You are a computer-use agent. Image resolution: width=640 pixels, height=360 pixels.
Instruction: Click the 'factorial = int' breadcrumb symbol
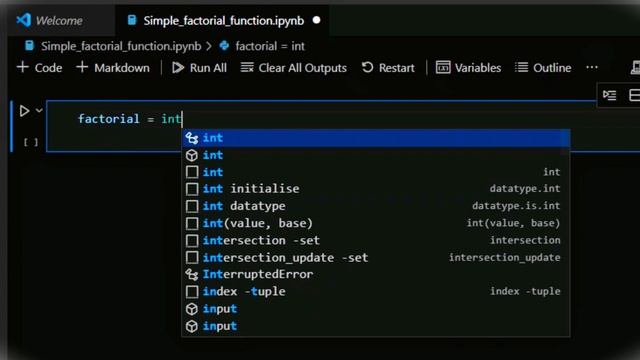[270, 46]
